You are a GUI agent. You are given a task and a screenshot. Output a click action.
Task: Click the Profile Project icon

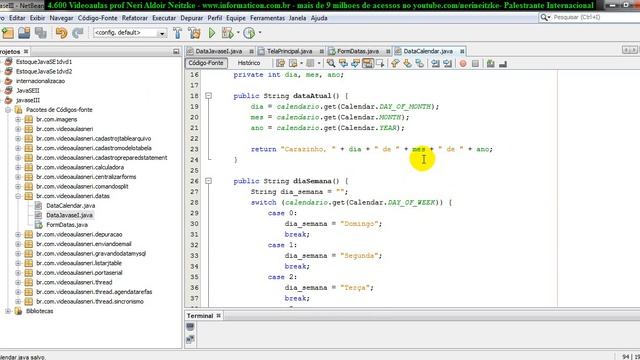click(x=249, y=33)
